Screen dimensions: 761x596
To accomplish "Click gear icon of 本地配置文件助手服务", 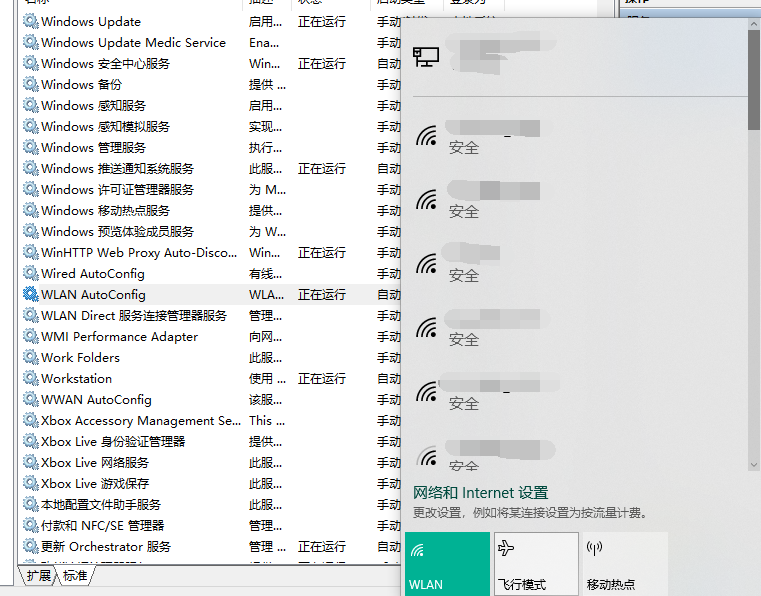I will (31, 504).
